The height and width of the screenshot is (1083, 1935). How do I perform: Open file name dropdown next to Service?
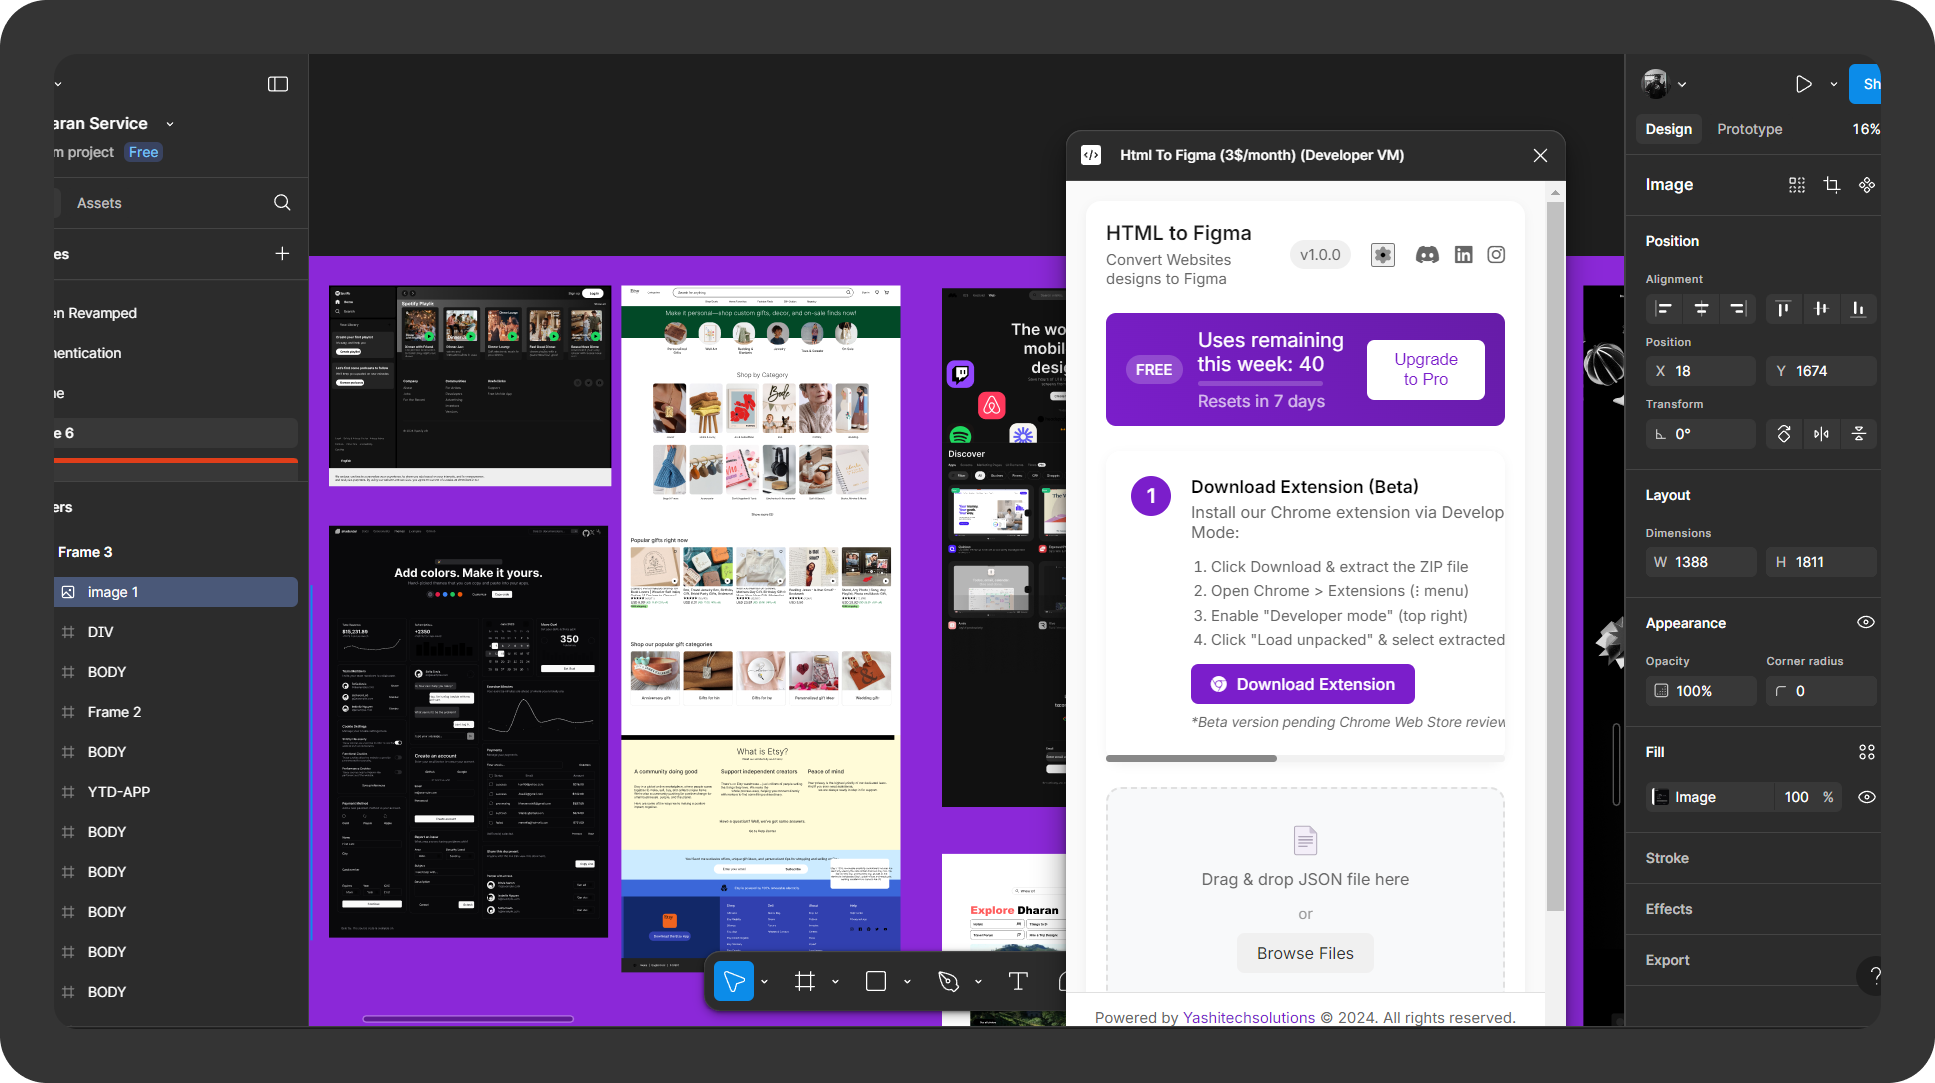tap(170, 124)
